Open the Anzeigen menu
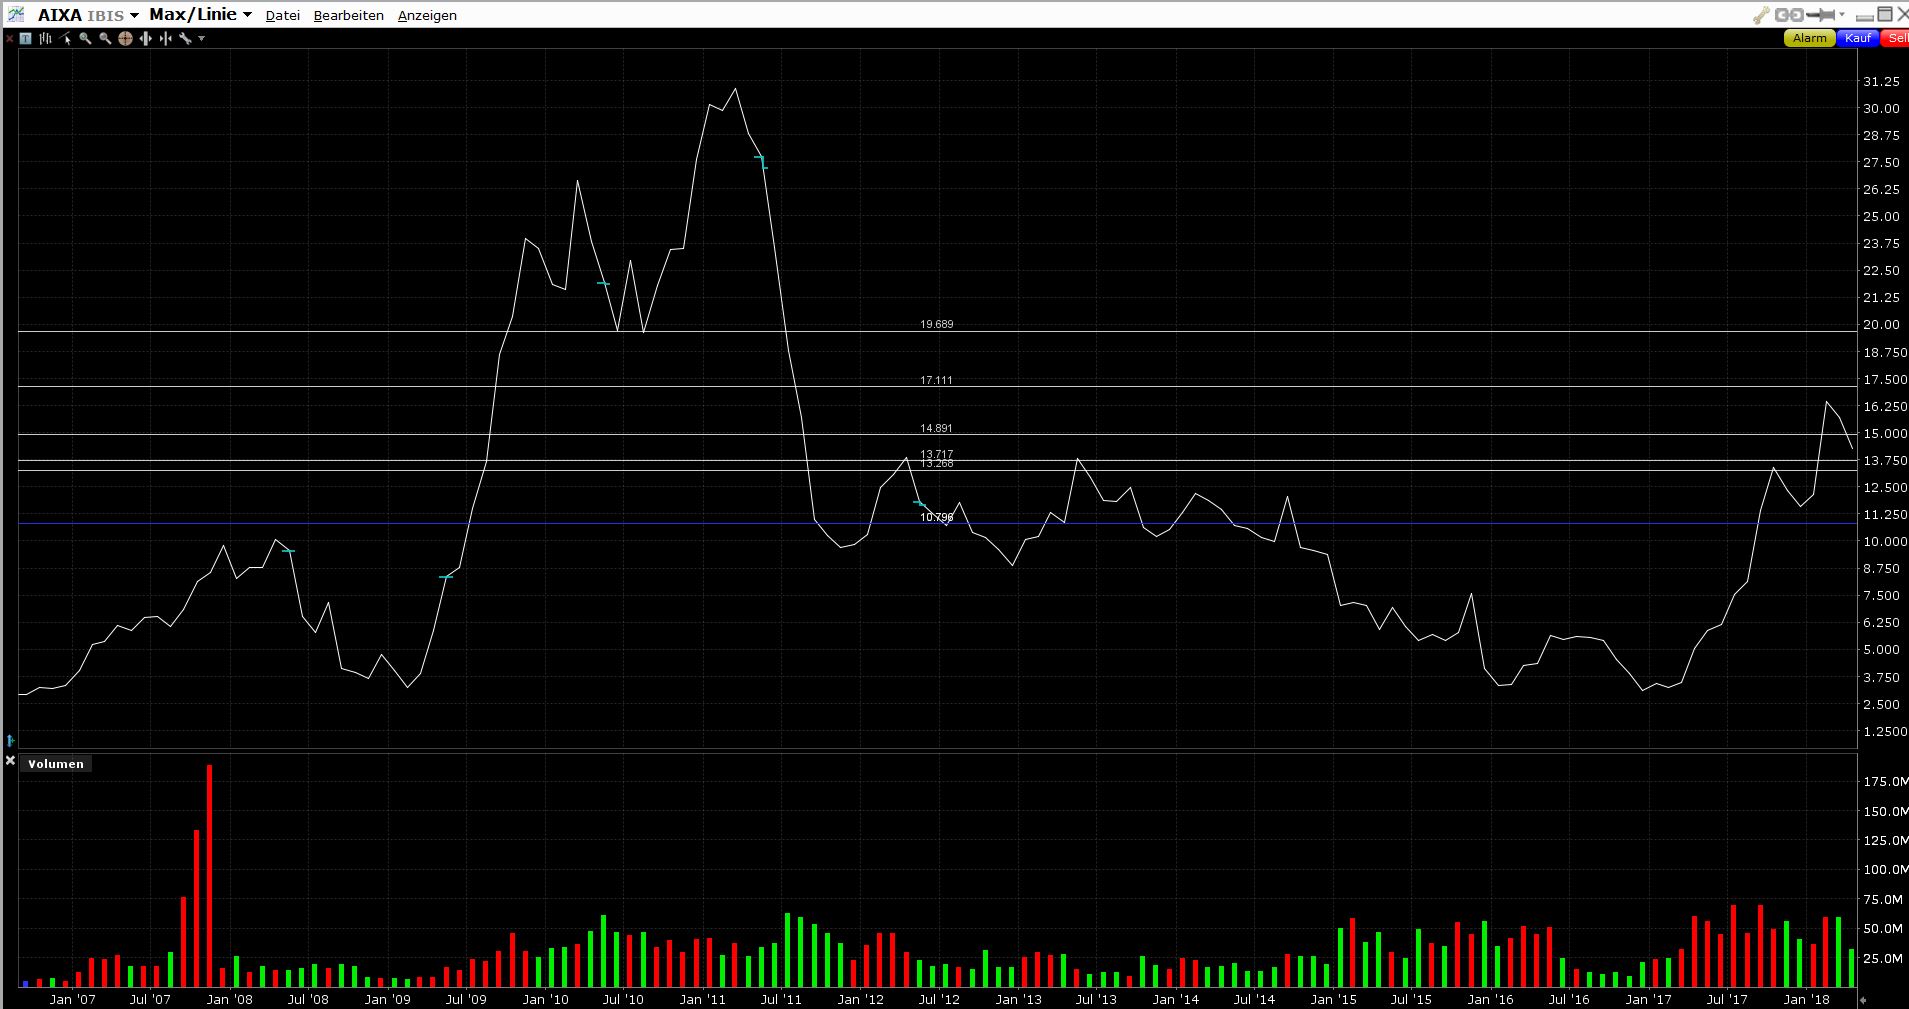 427,16
